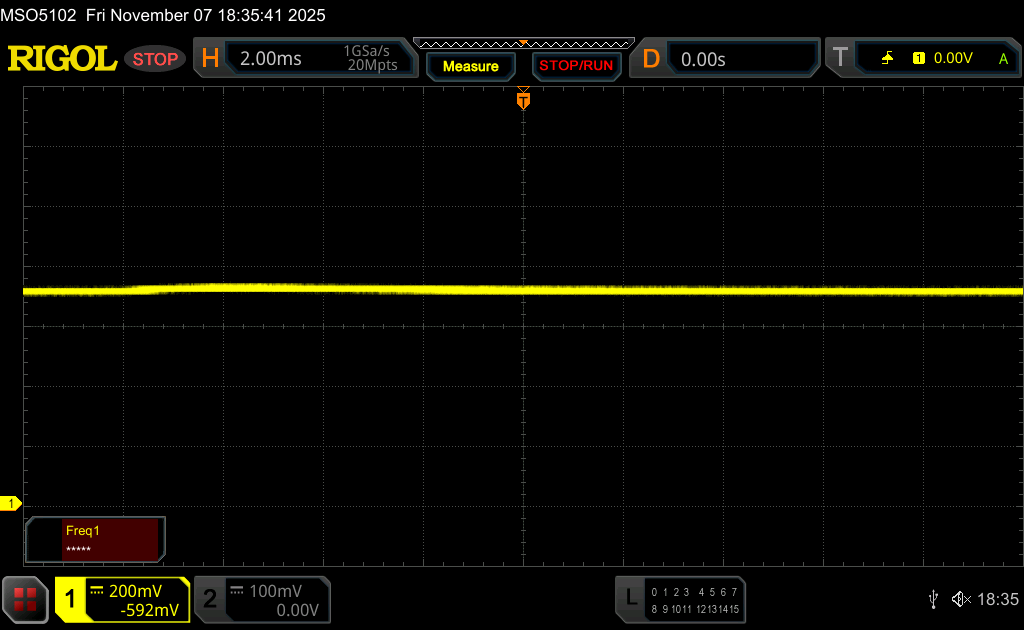Tap the orange D delay icon
1024x630 pixels.
point(651,59)
